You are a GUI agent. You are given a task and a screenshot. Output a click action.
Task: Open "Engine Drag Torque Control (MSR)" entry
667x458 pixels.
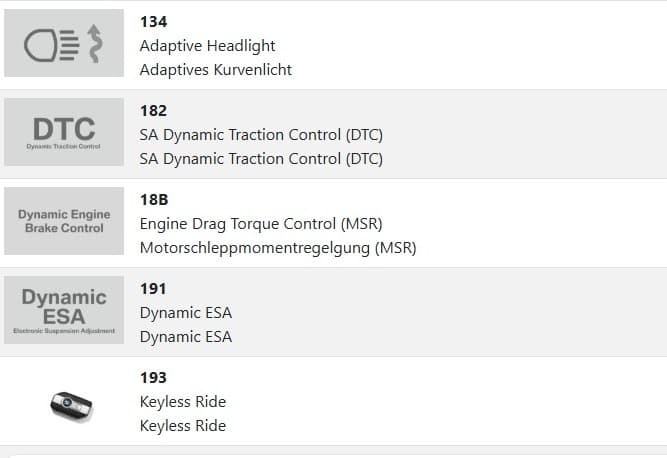click(261, 223)
